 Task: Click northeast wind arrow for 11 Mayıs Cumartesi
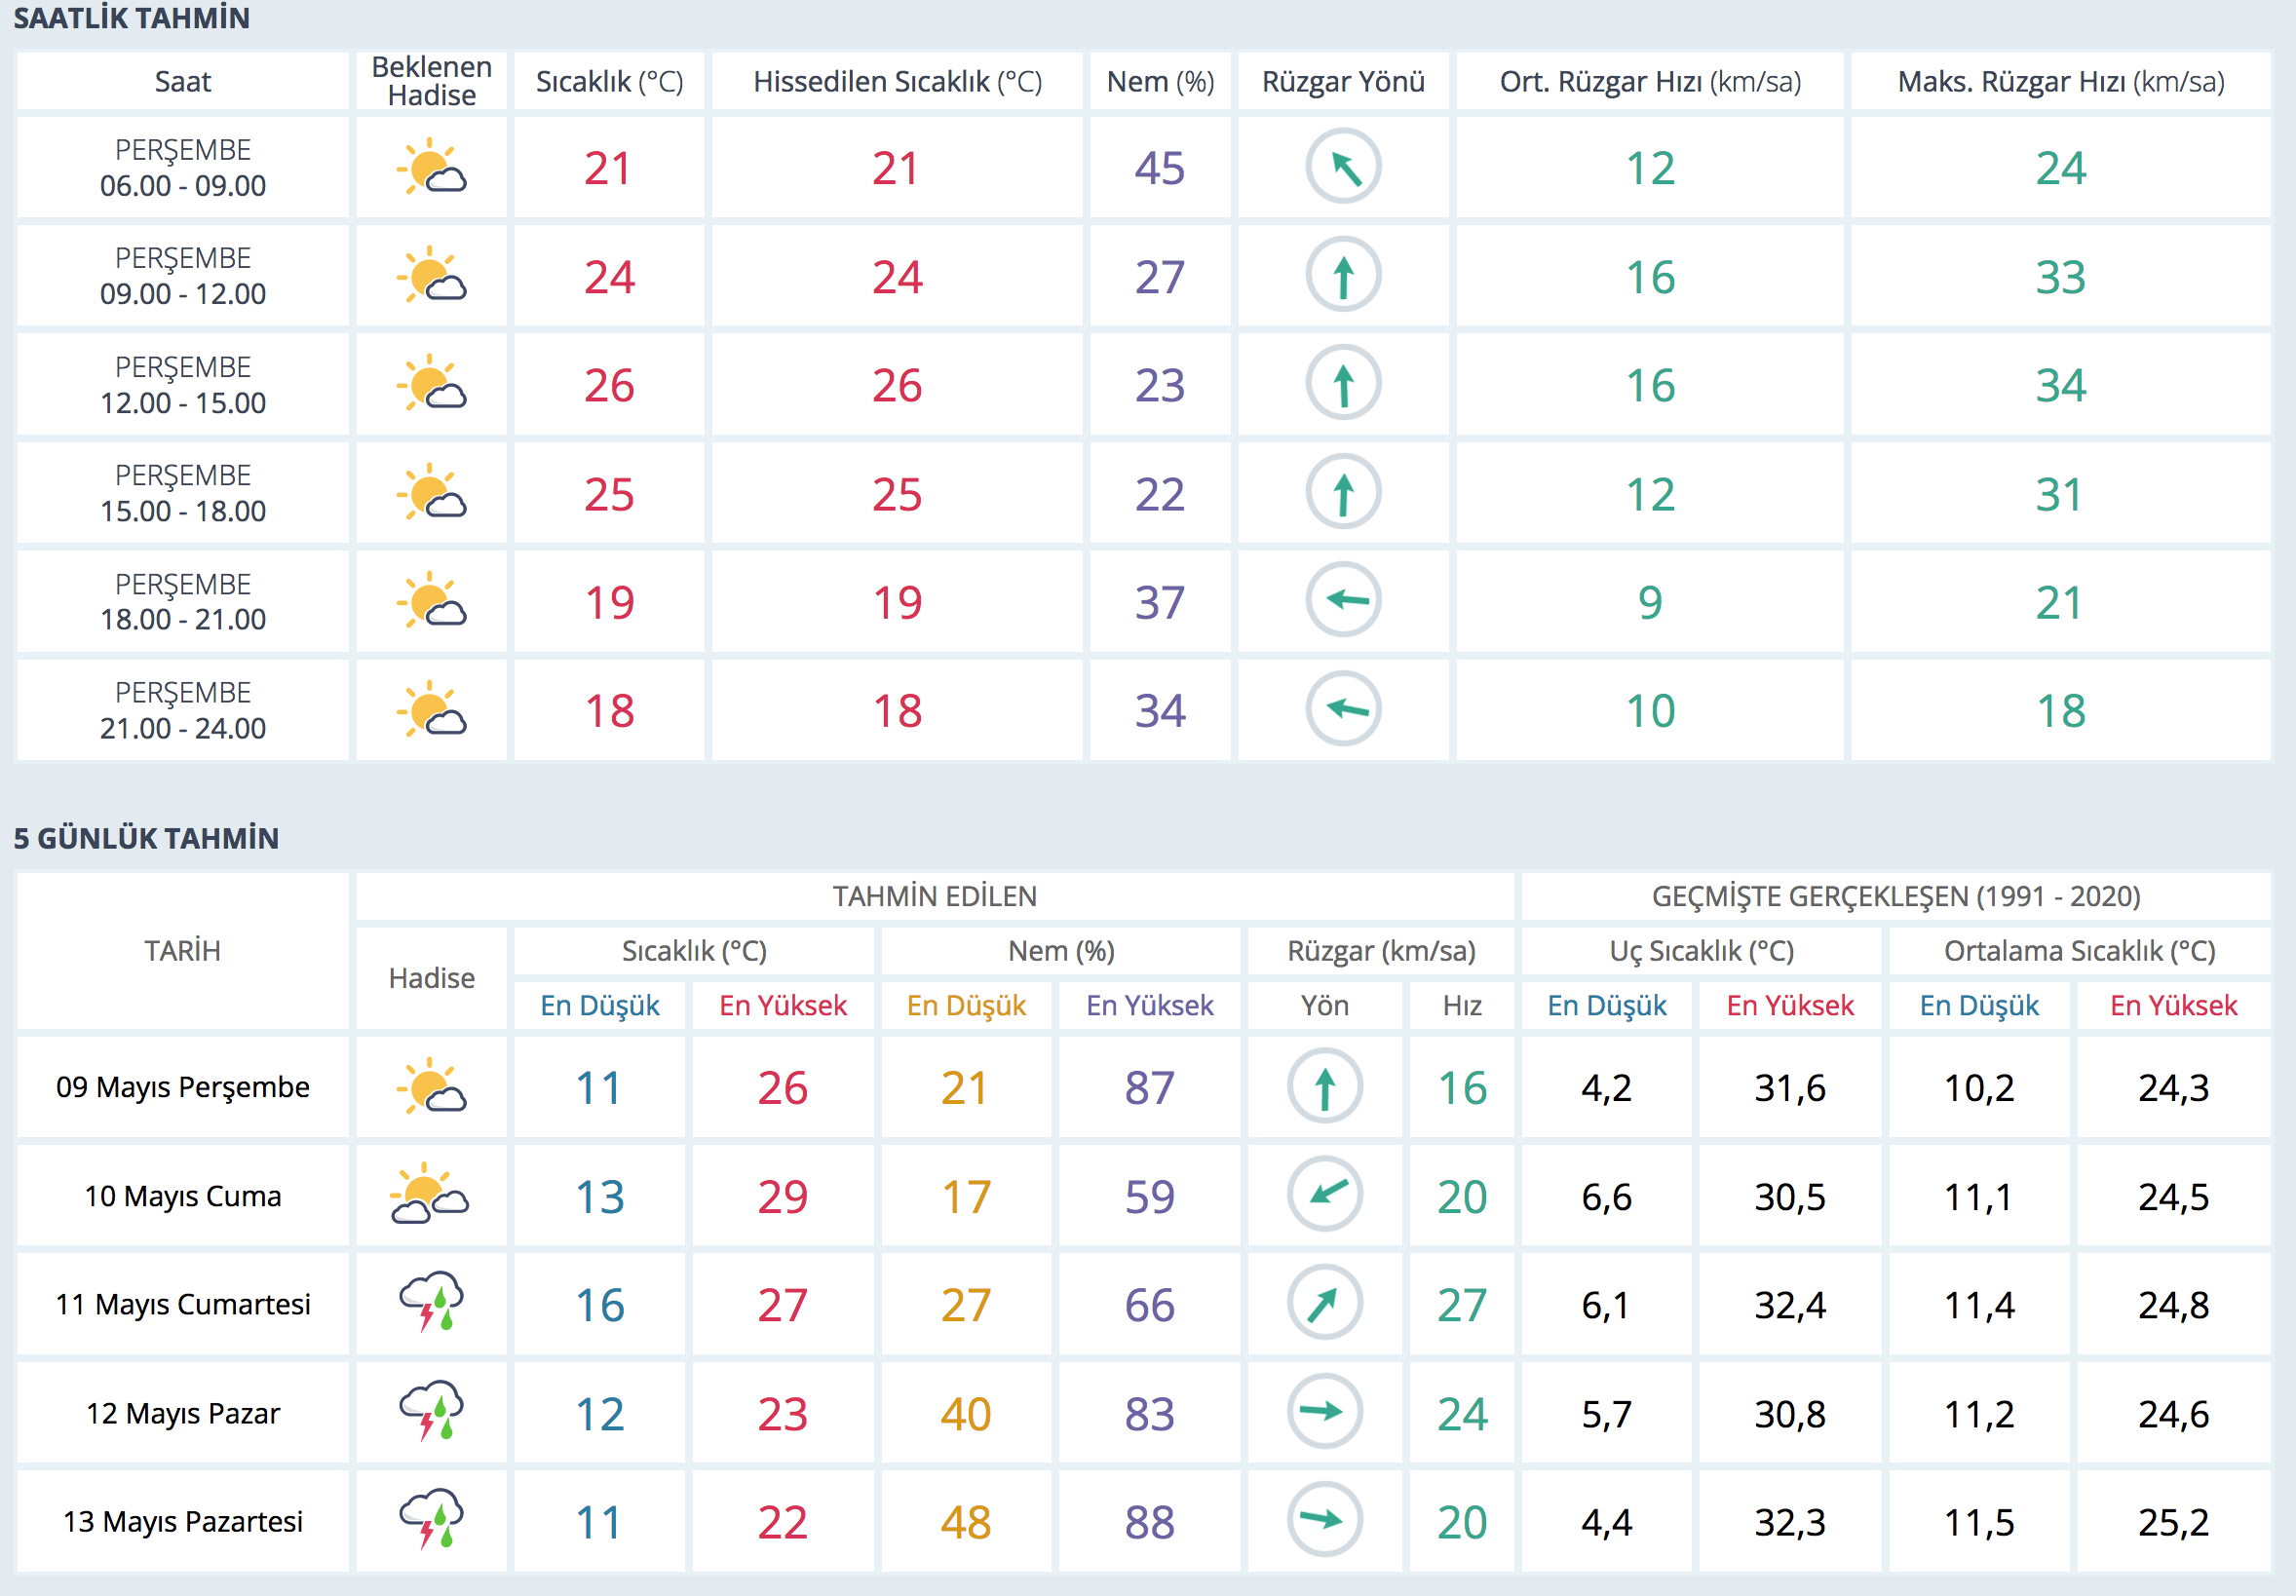pyautogui.click(x=1324, y=1303)
